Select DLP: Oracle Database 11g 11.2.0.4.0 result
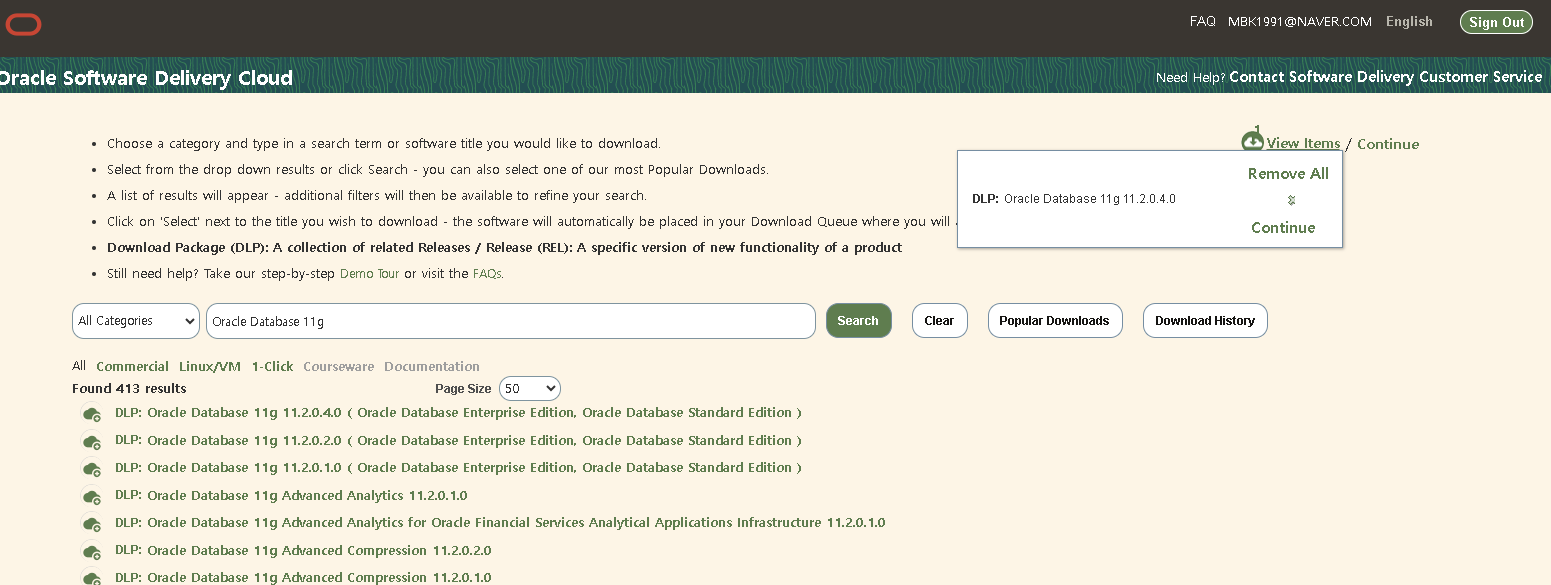 click(x=458, y=413)
